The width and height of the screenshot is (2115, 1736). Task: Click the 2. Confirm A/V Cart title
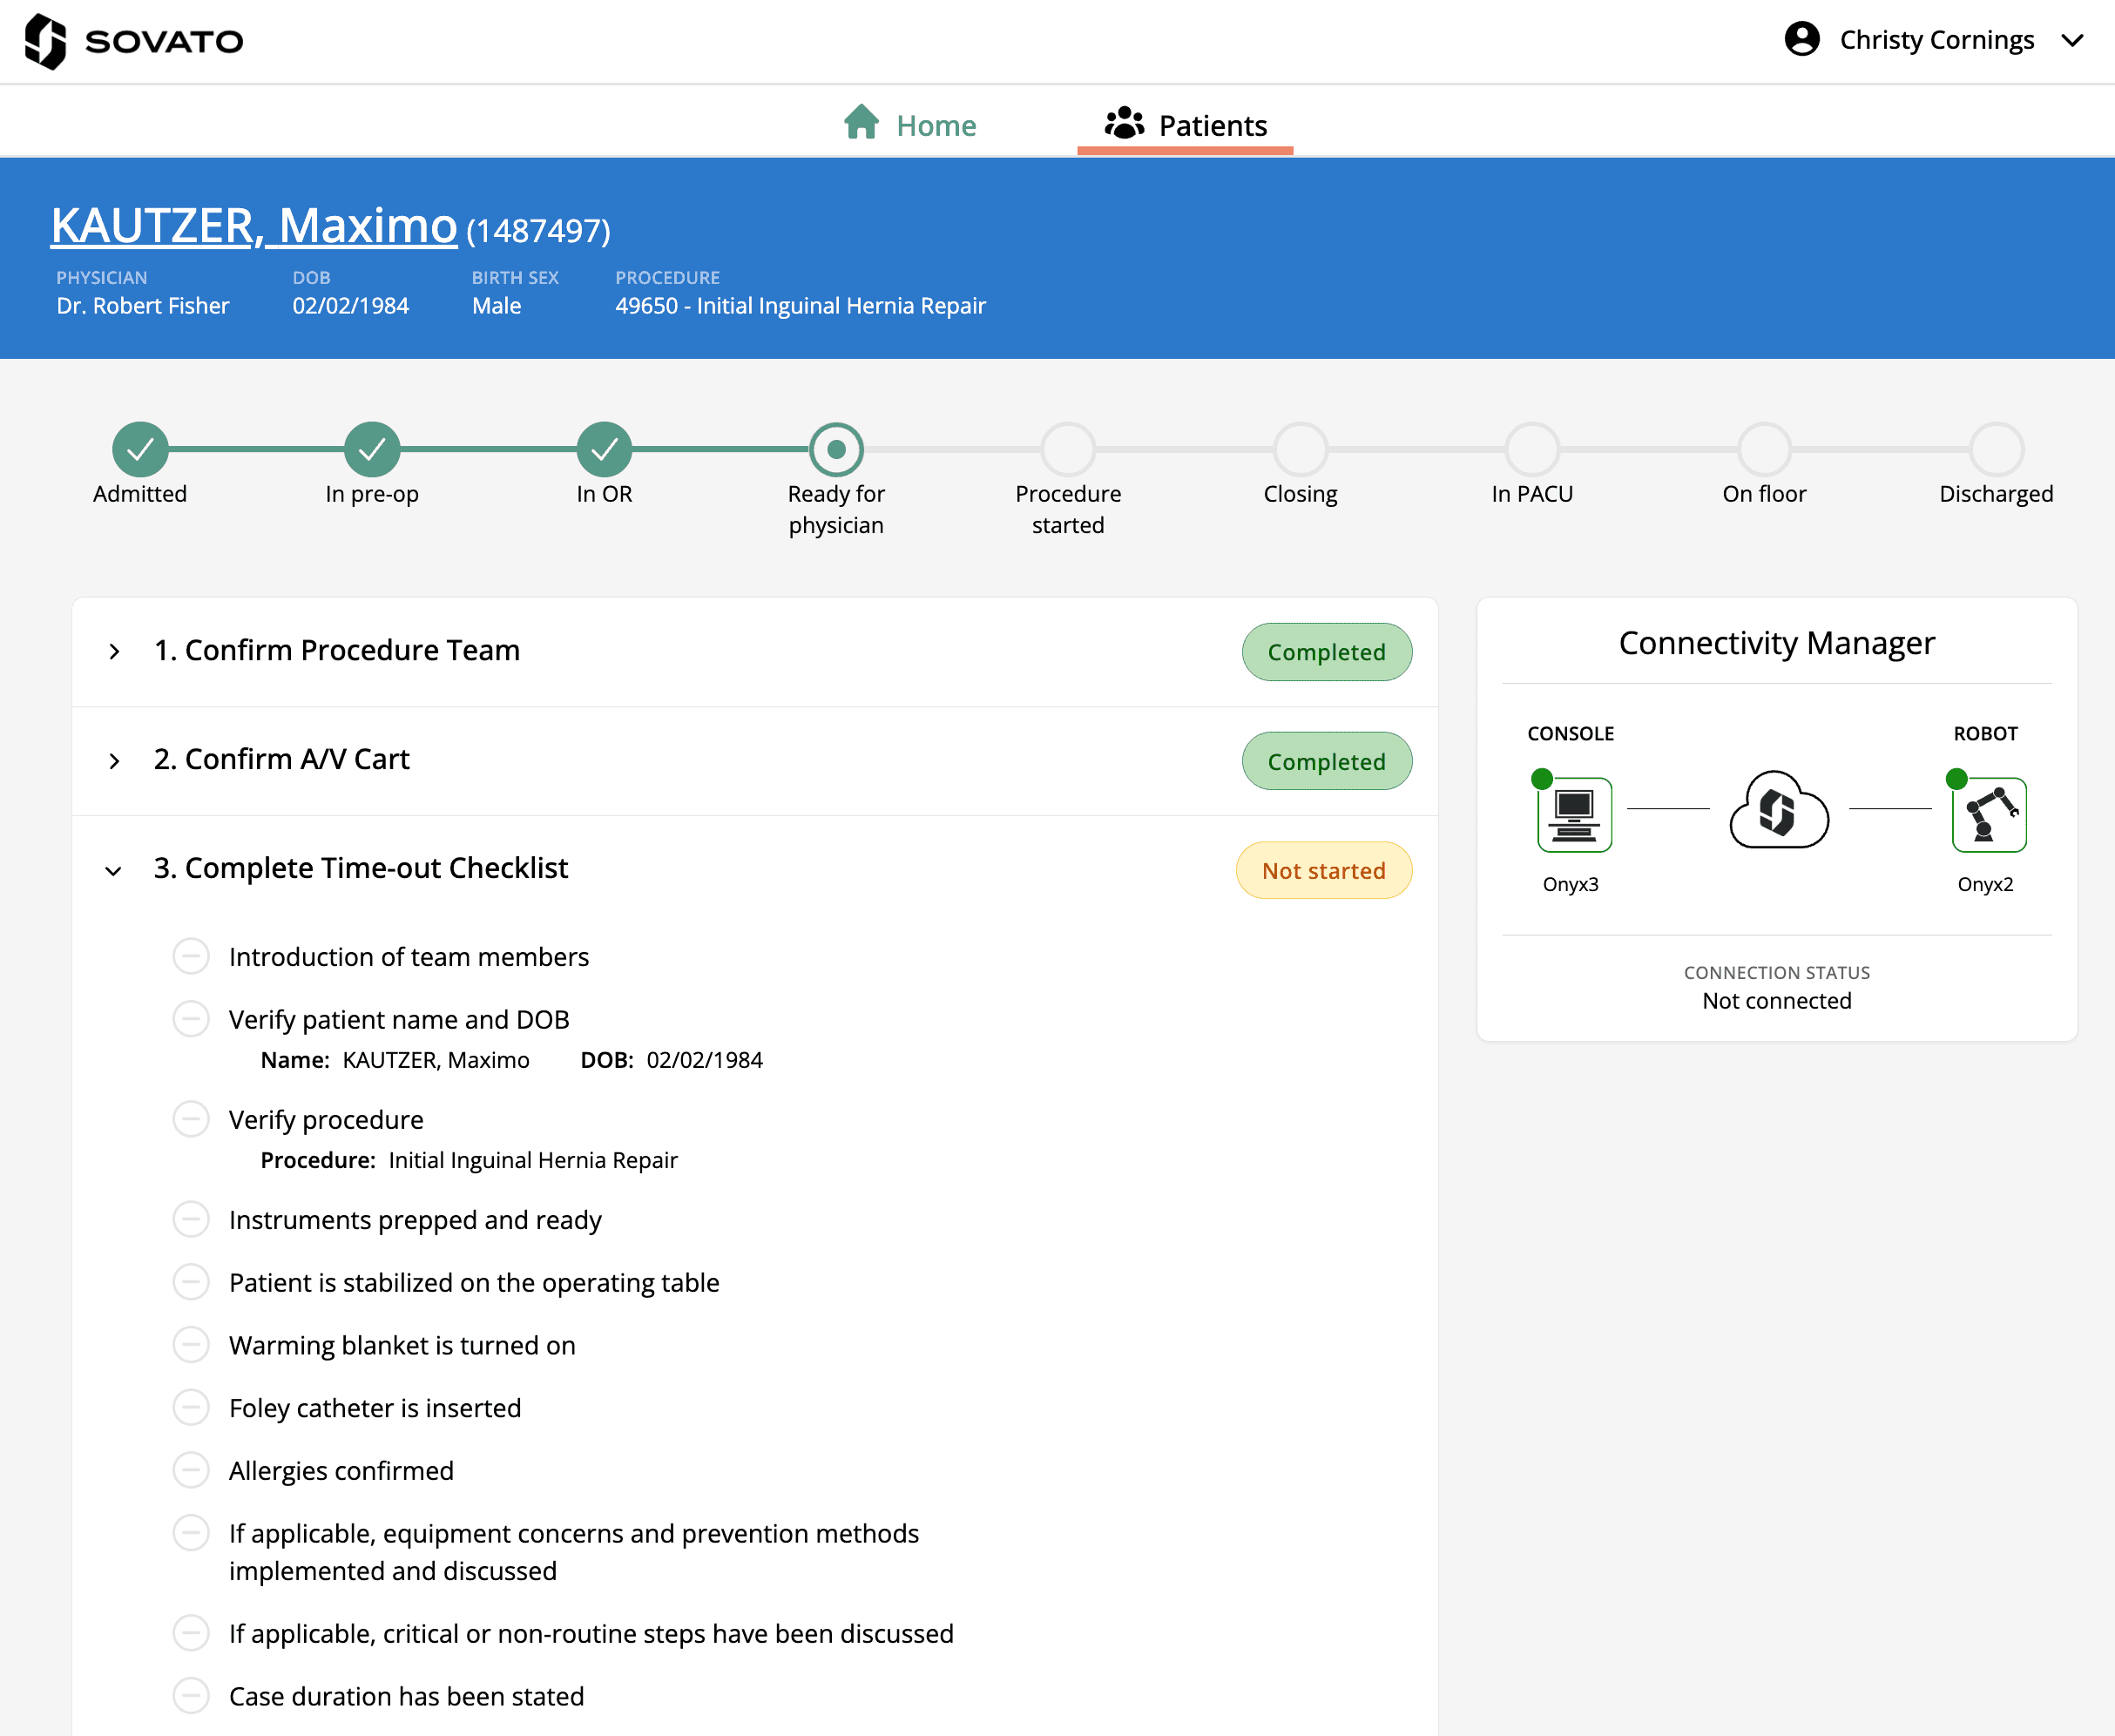pyautogui.click(x=282, y=760)
